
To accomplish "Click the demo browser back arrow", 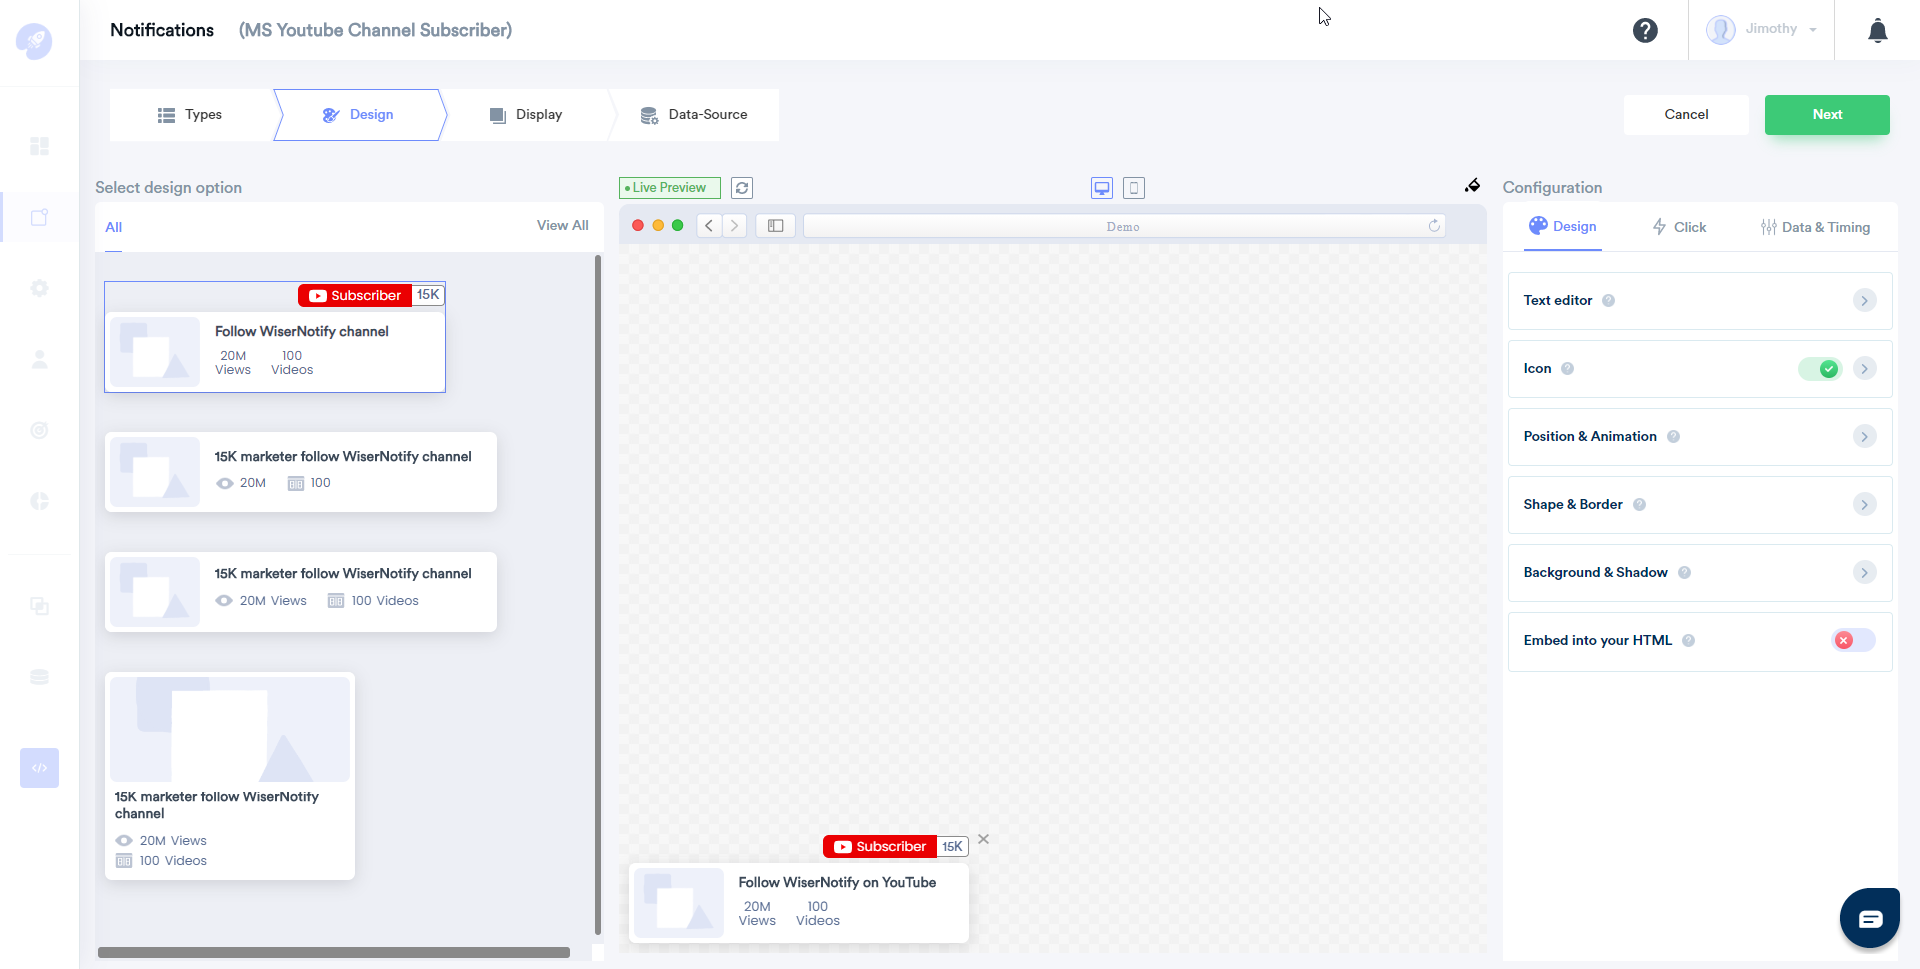I will click(709, 226).
